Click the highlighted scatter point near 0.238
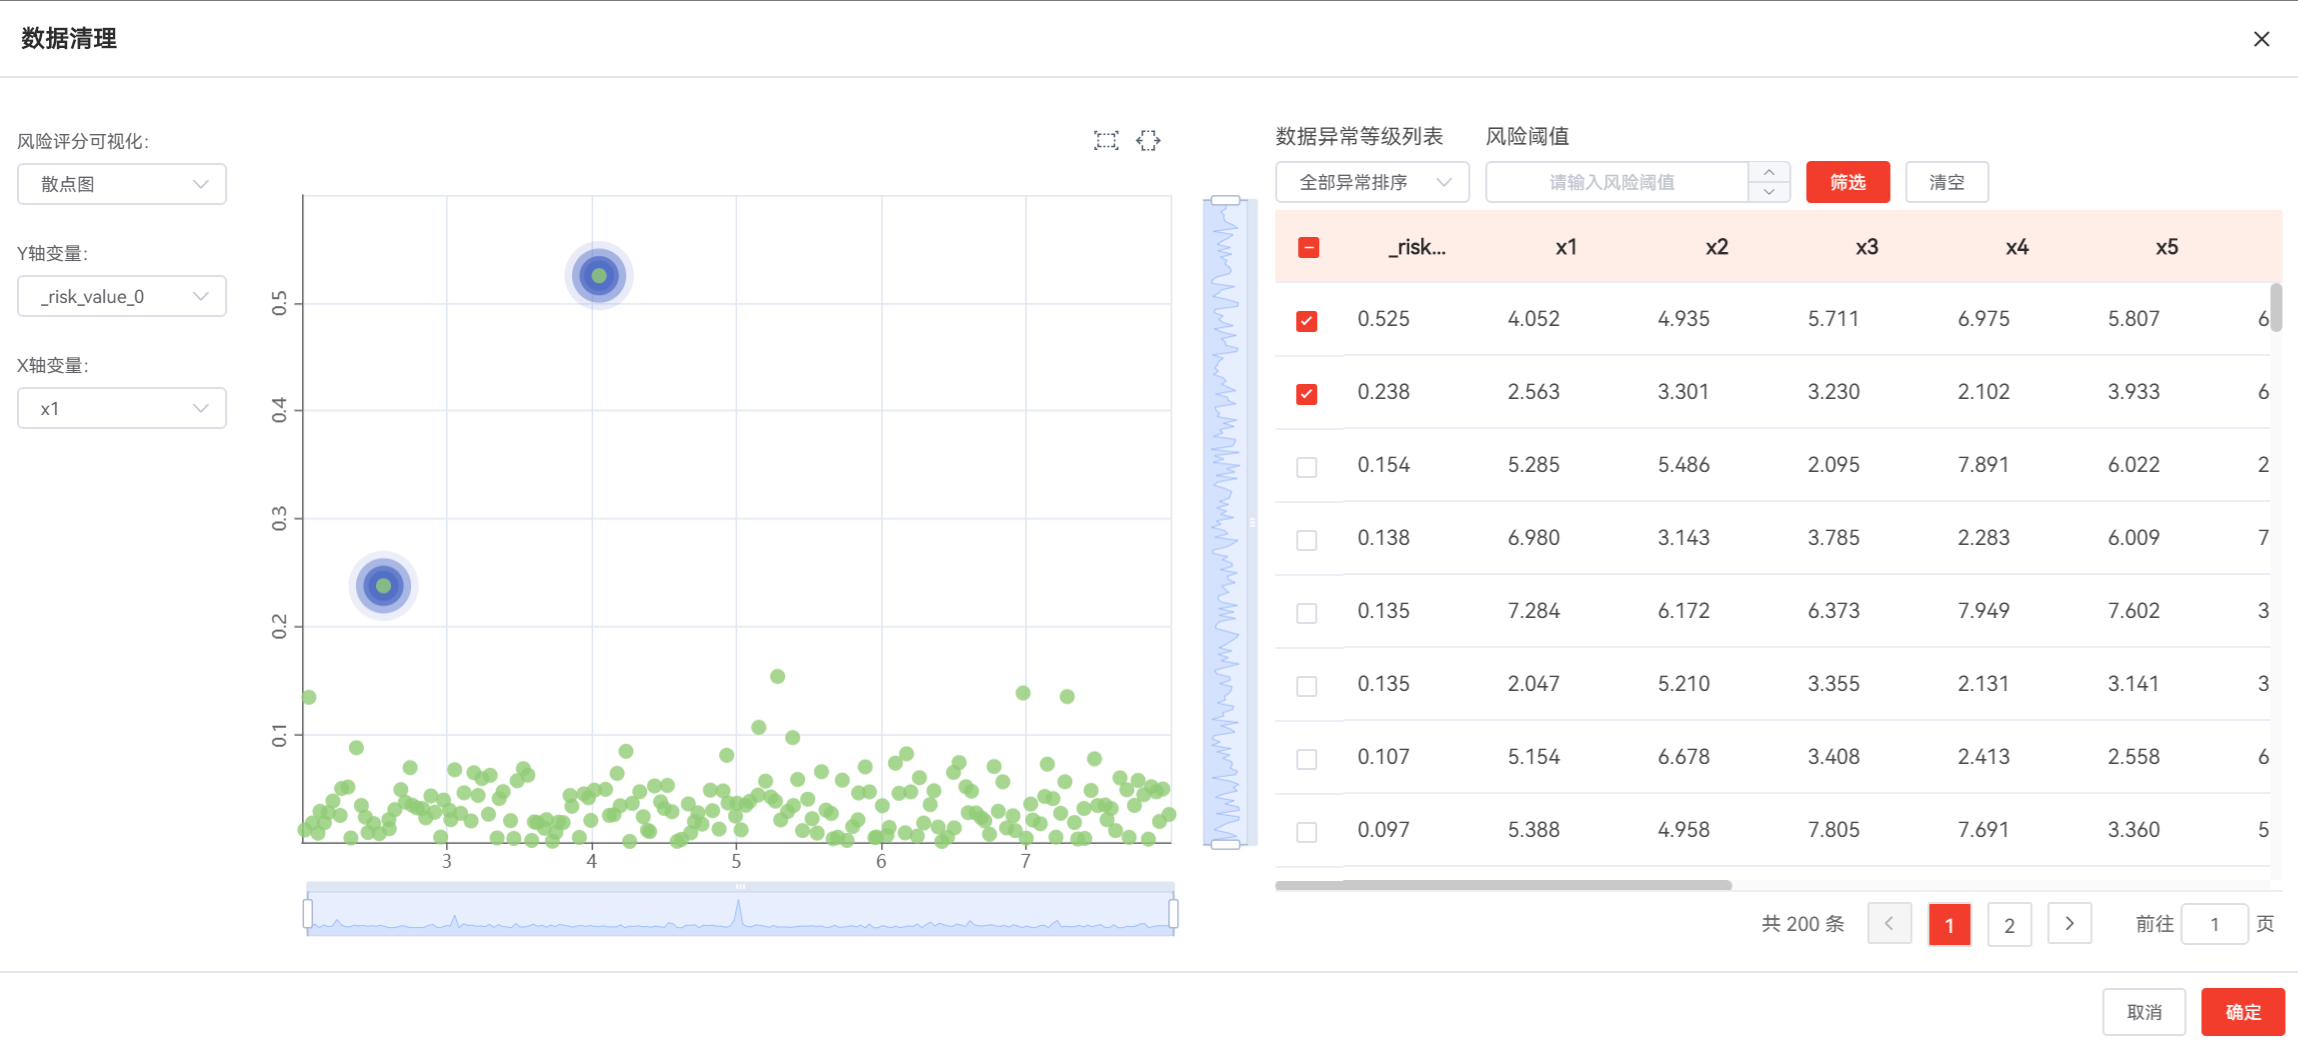 point(383,586)
